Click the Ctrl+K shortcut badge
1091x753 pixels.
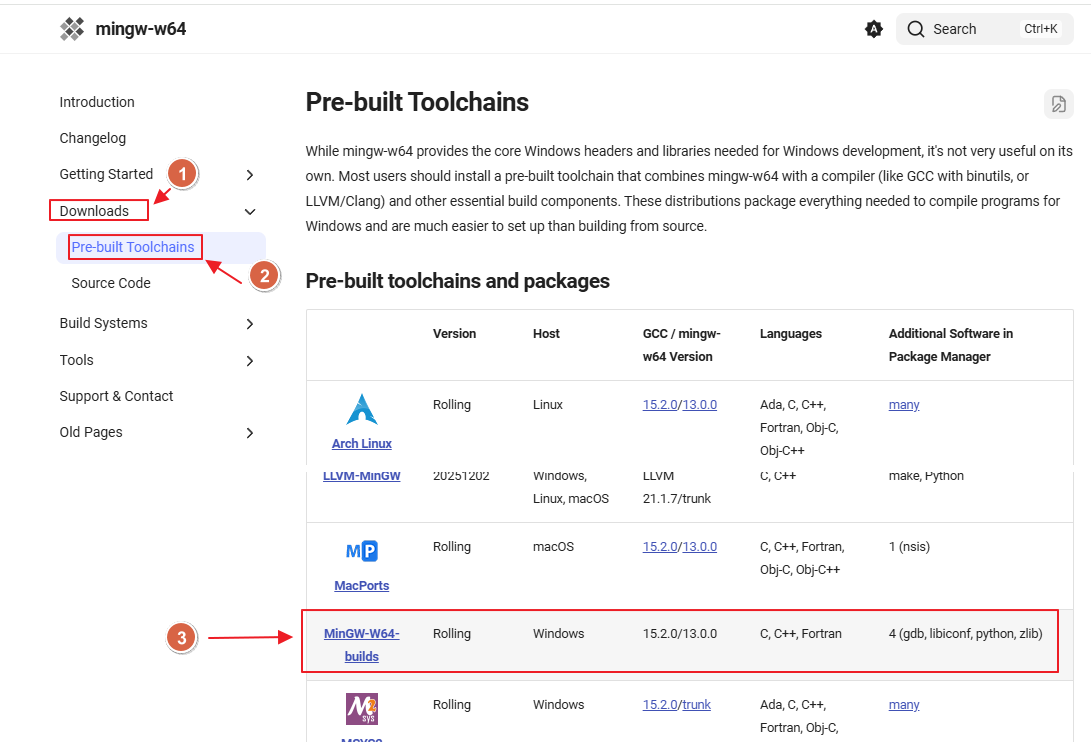pos(1041,29)
